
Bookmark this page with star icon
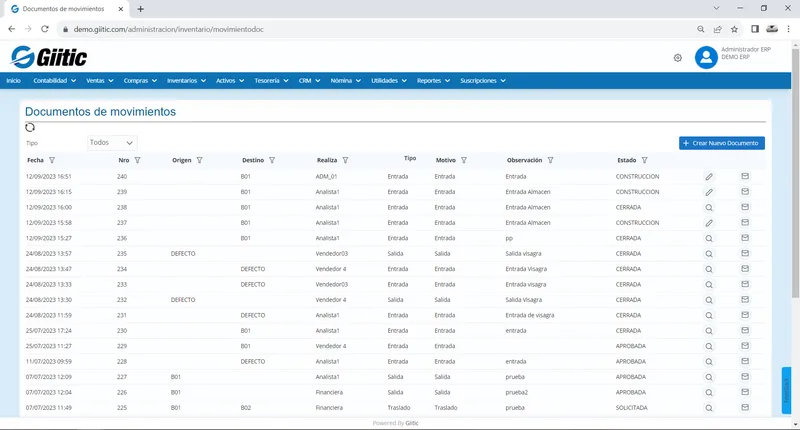(x=734, y=29)
